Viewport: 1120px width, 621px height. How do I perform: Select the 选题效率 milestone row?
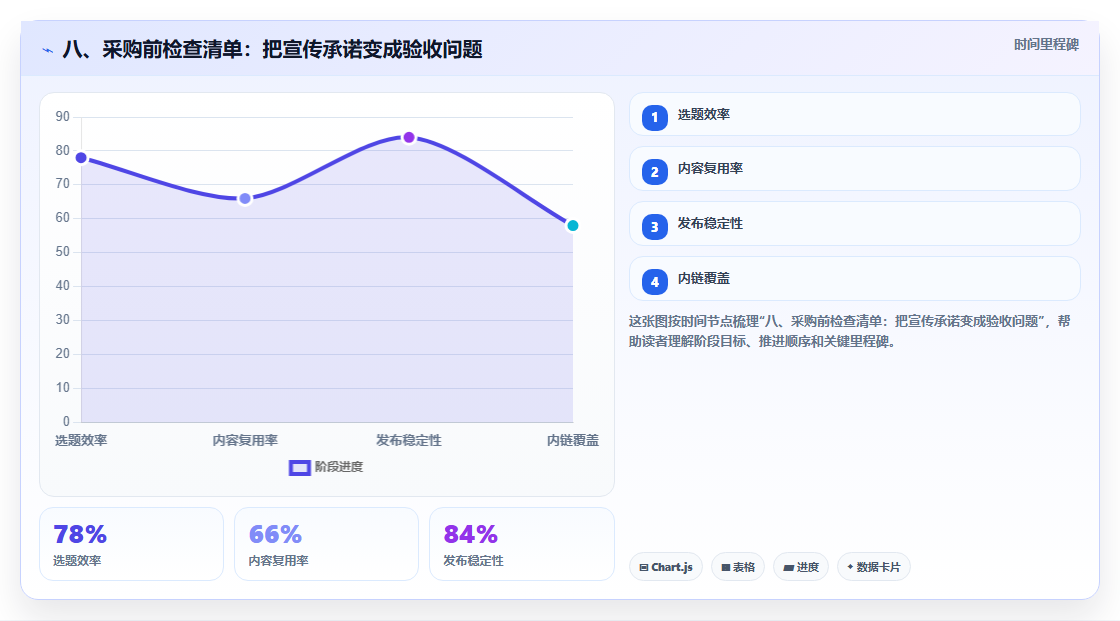(x=854, y=114)
